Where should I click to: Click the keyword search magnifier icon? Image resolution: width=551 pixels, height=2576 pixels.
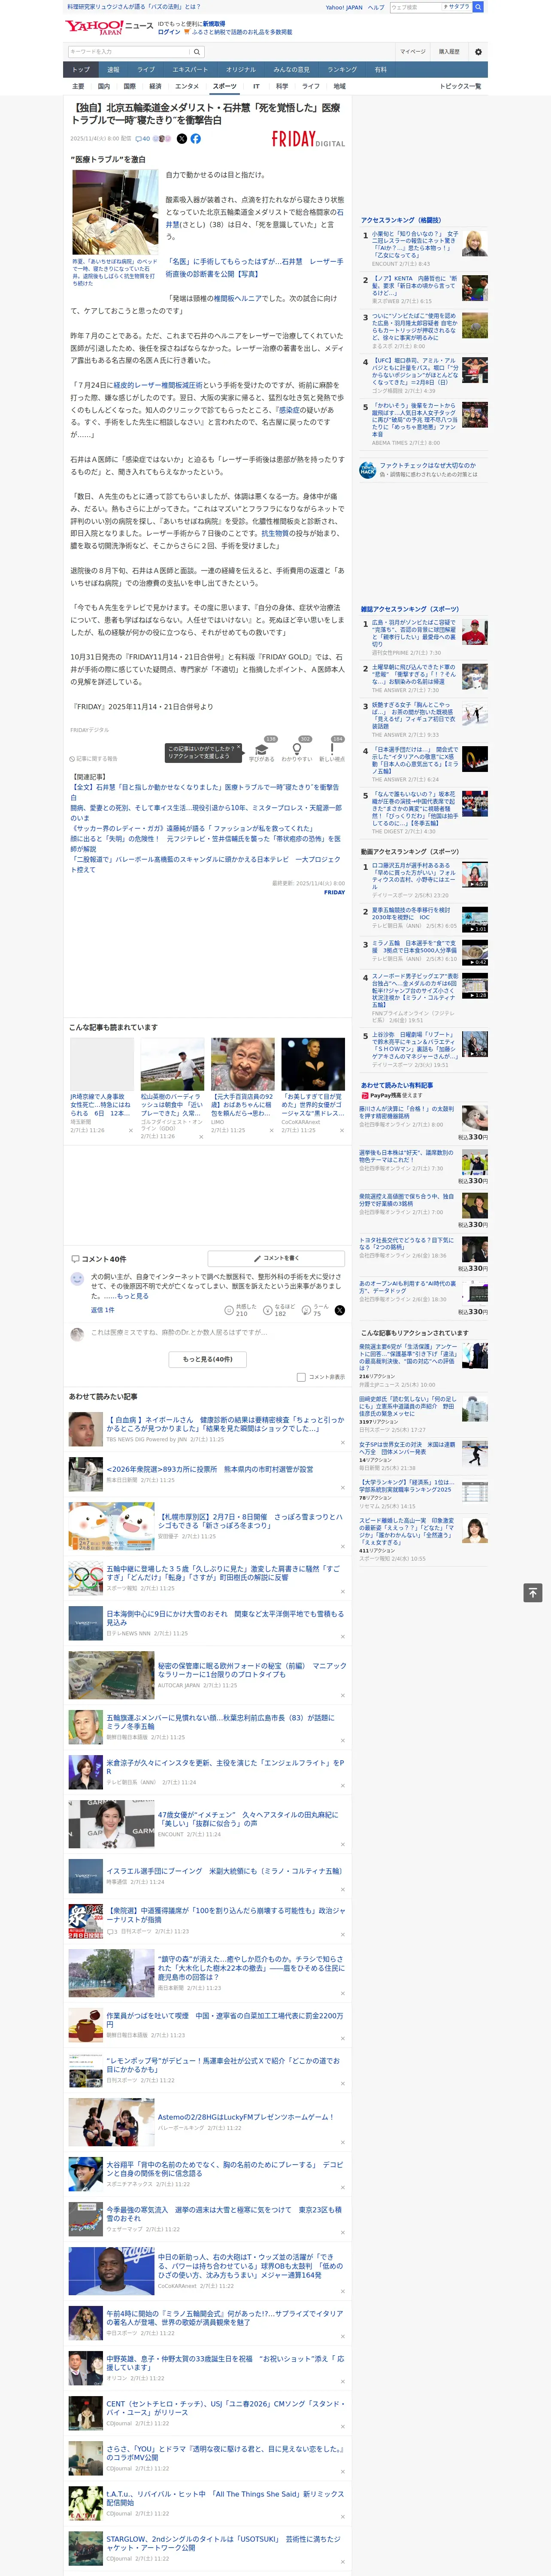click(x=197, y=52)
